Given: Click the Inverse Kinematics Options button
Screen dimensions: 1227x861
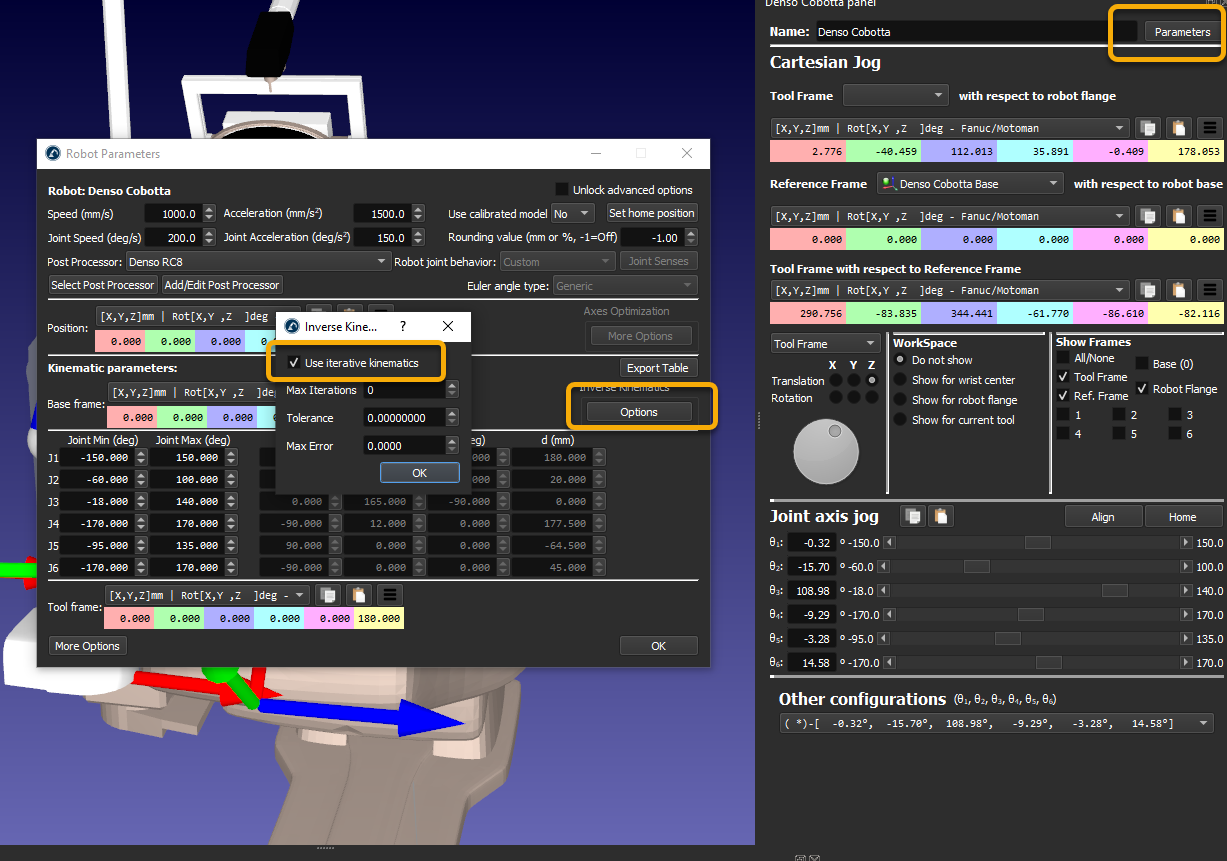Looking at the screenshot, I should coord(639,412).
